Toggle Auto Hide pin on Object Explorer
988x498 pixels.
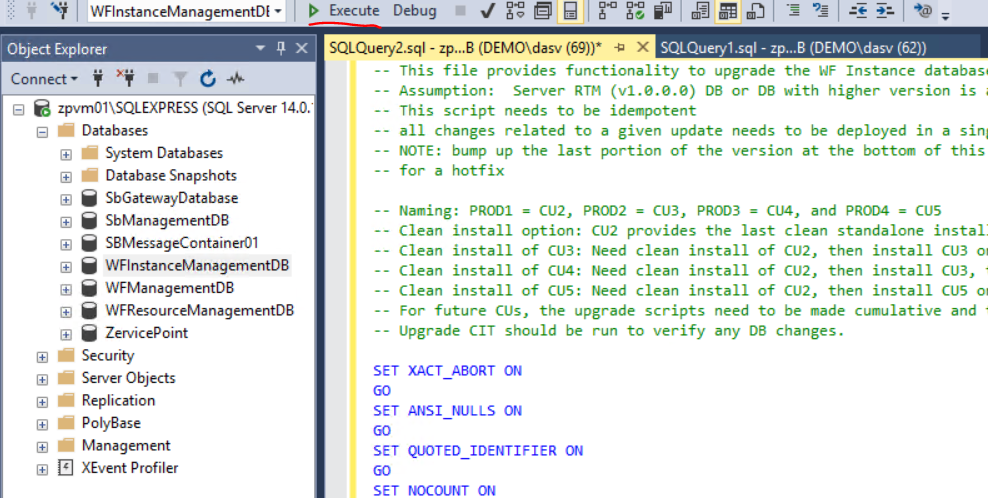(x=281, y=49)
